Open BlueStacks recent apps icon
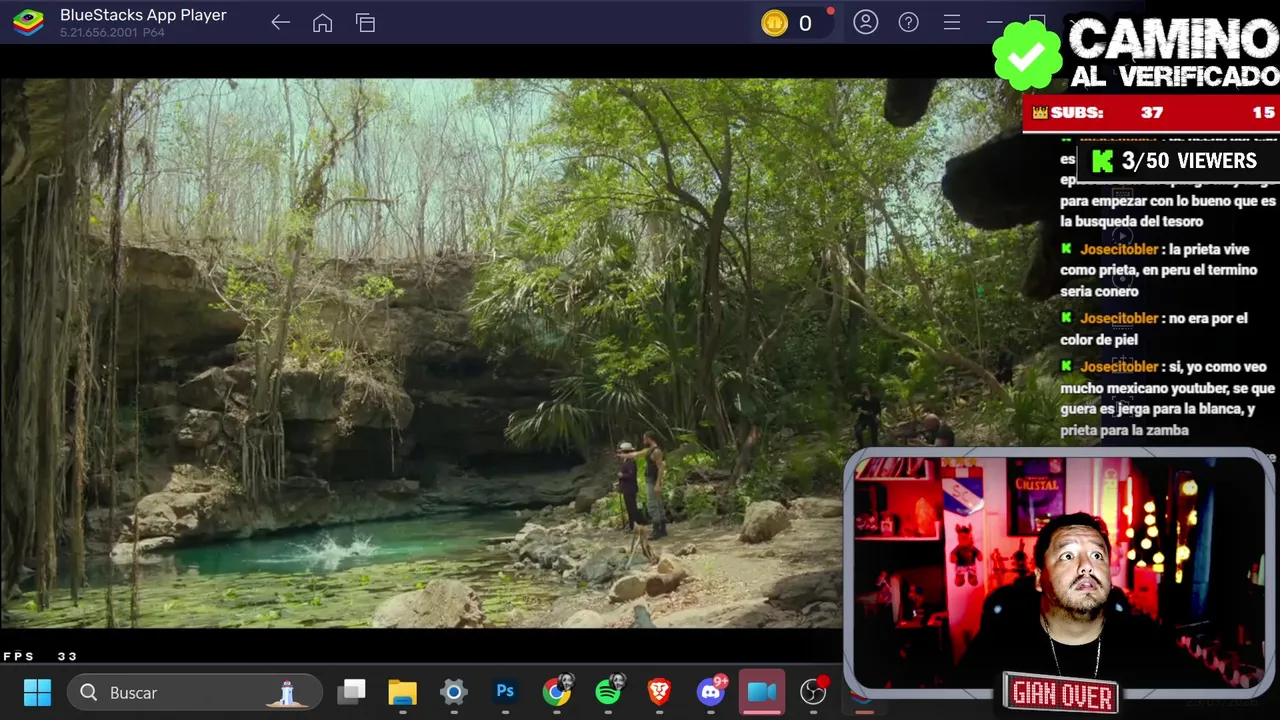Screen dimensions: 1280x720 click(x=365, y=23)
